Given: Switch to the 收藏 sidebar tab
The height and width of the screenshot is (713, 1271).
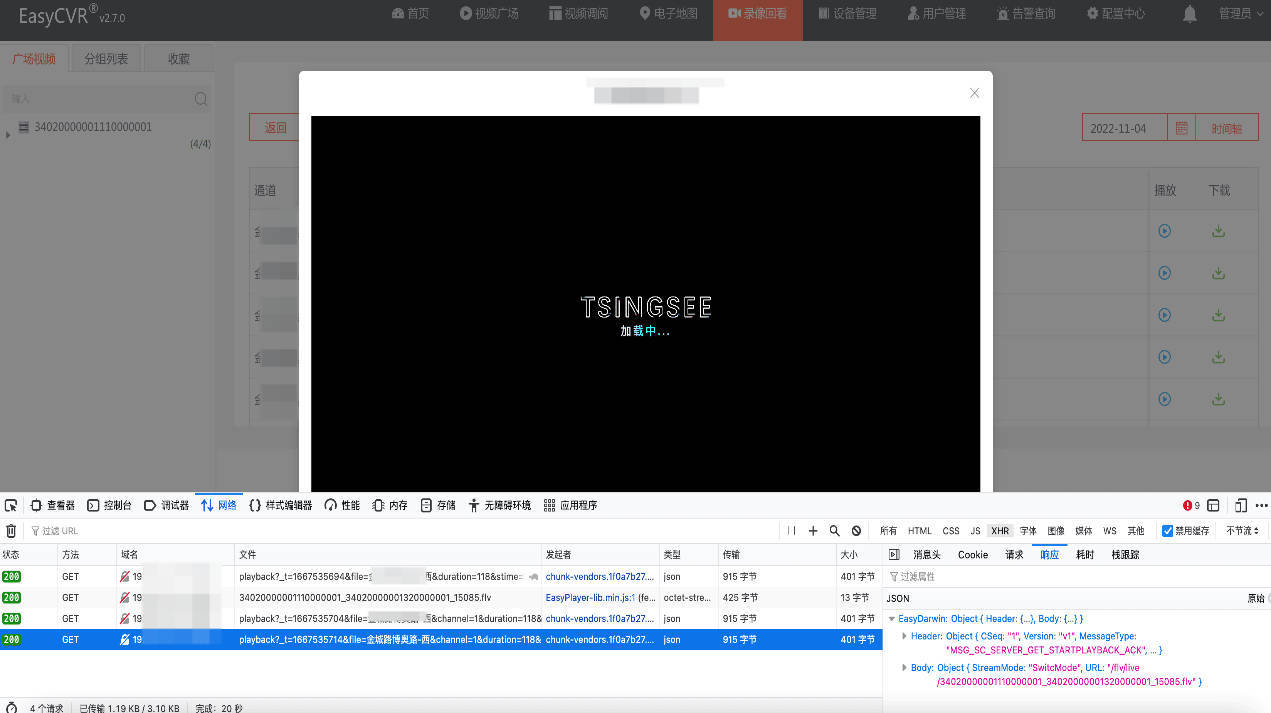Looking at the screenshot, I should (179, 59).
